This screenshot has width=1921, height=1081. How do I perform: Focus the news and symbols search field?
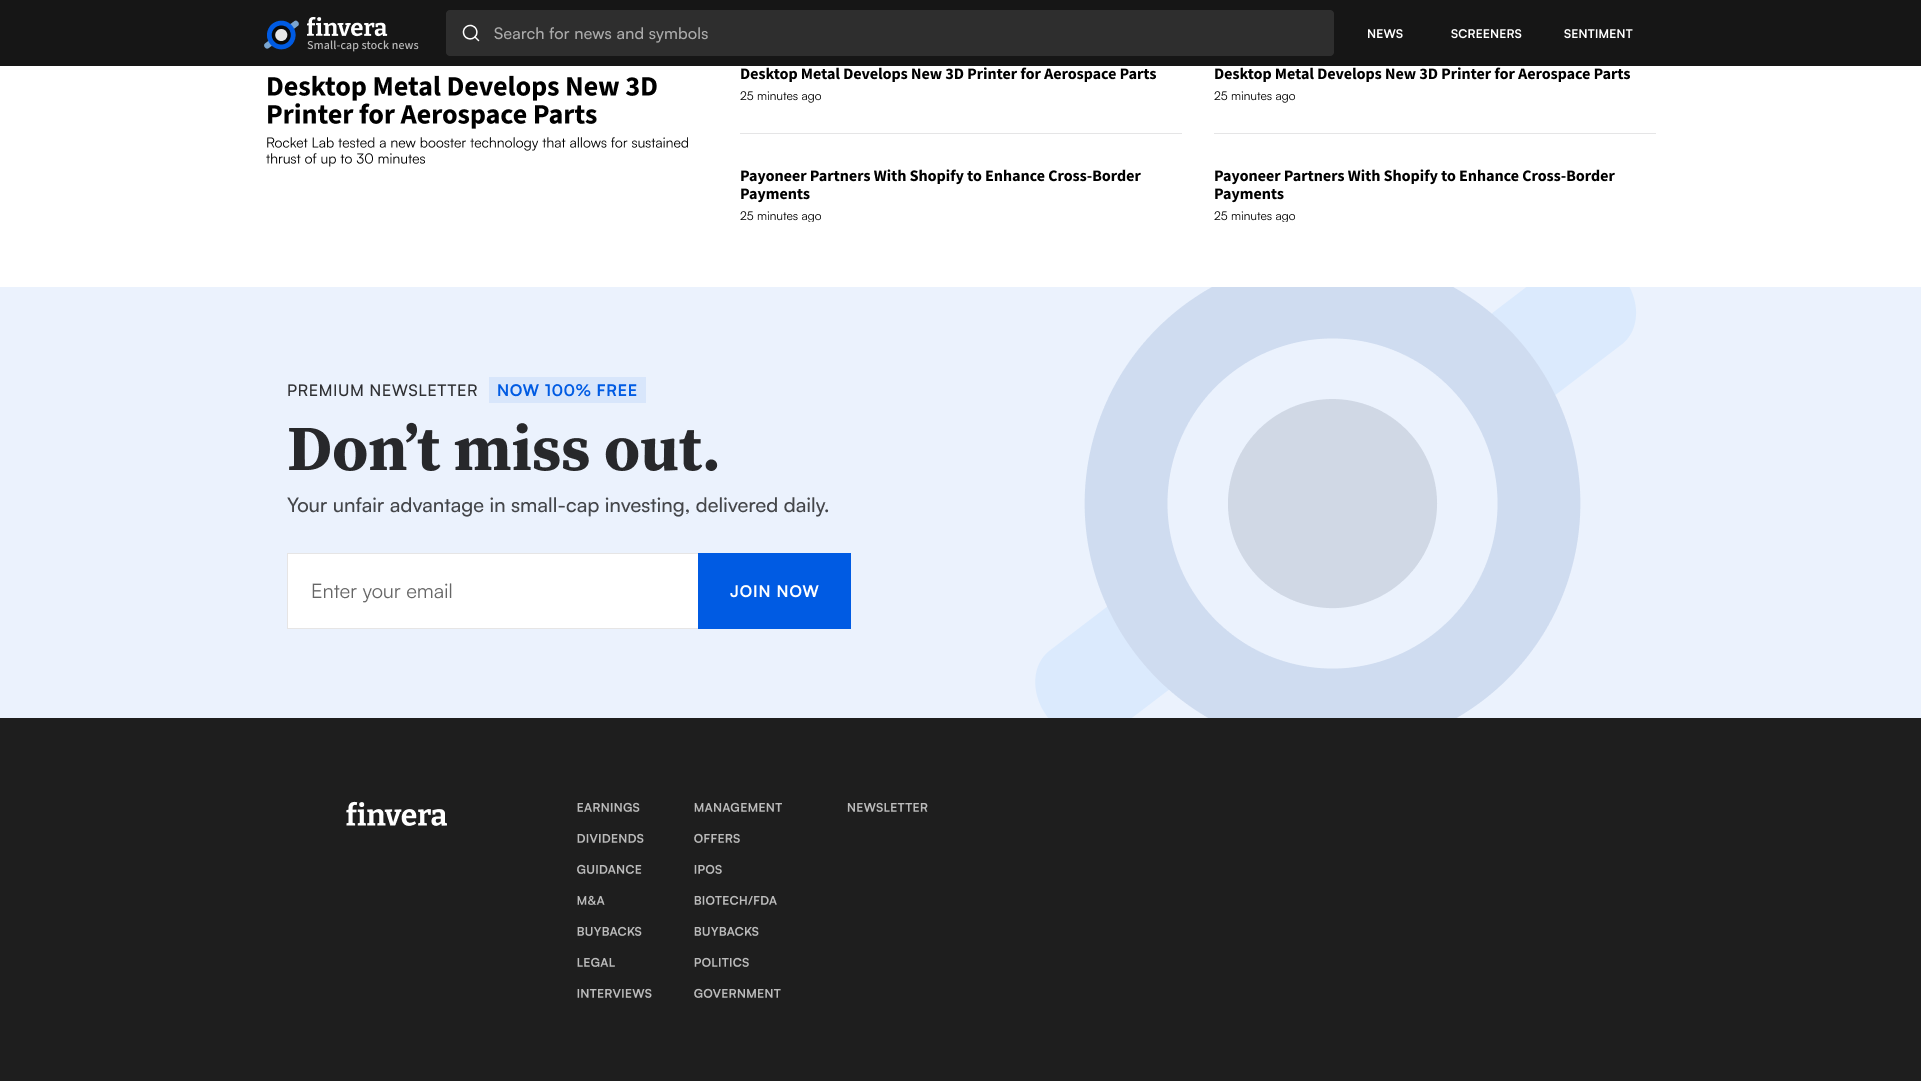coord(900,34)
